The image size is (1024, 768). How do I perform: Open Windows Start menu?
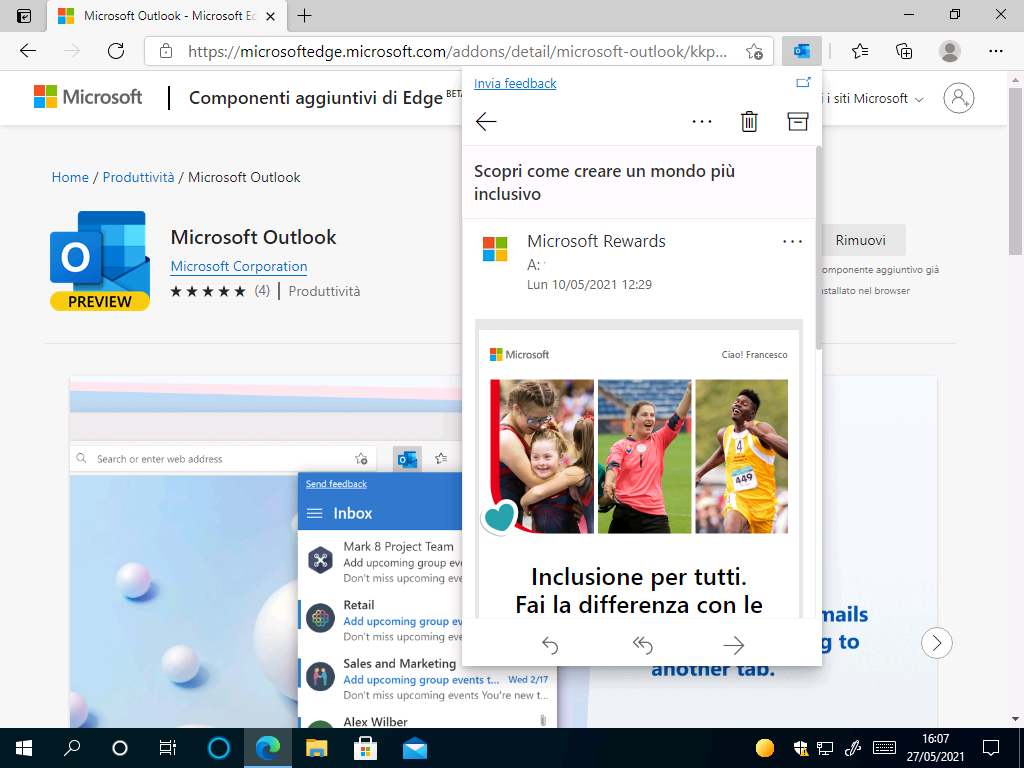pos(24,748)
